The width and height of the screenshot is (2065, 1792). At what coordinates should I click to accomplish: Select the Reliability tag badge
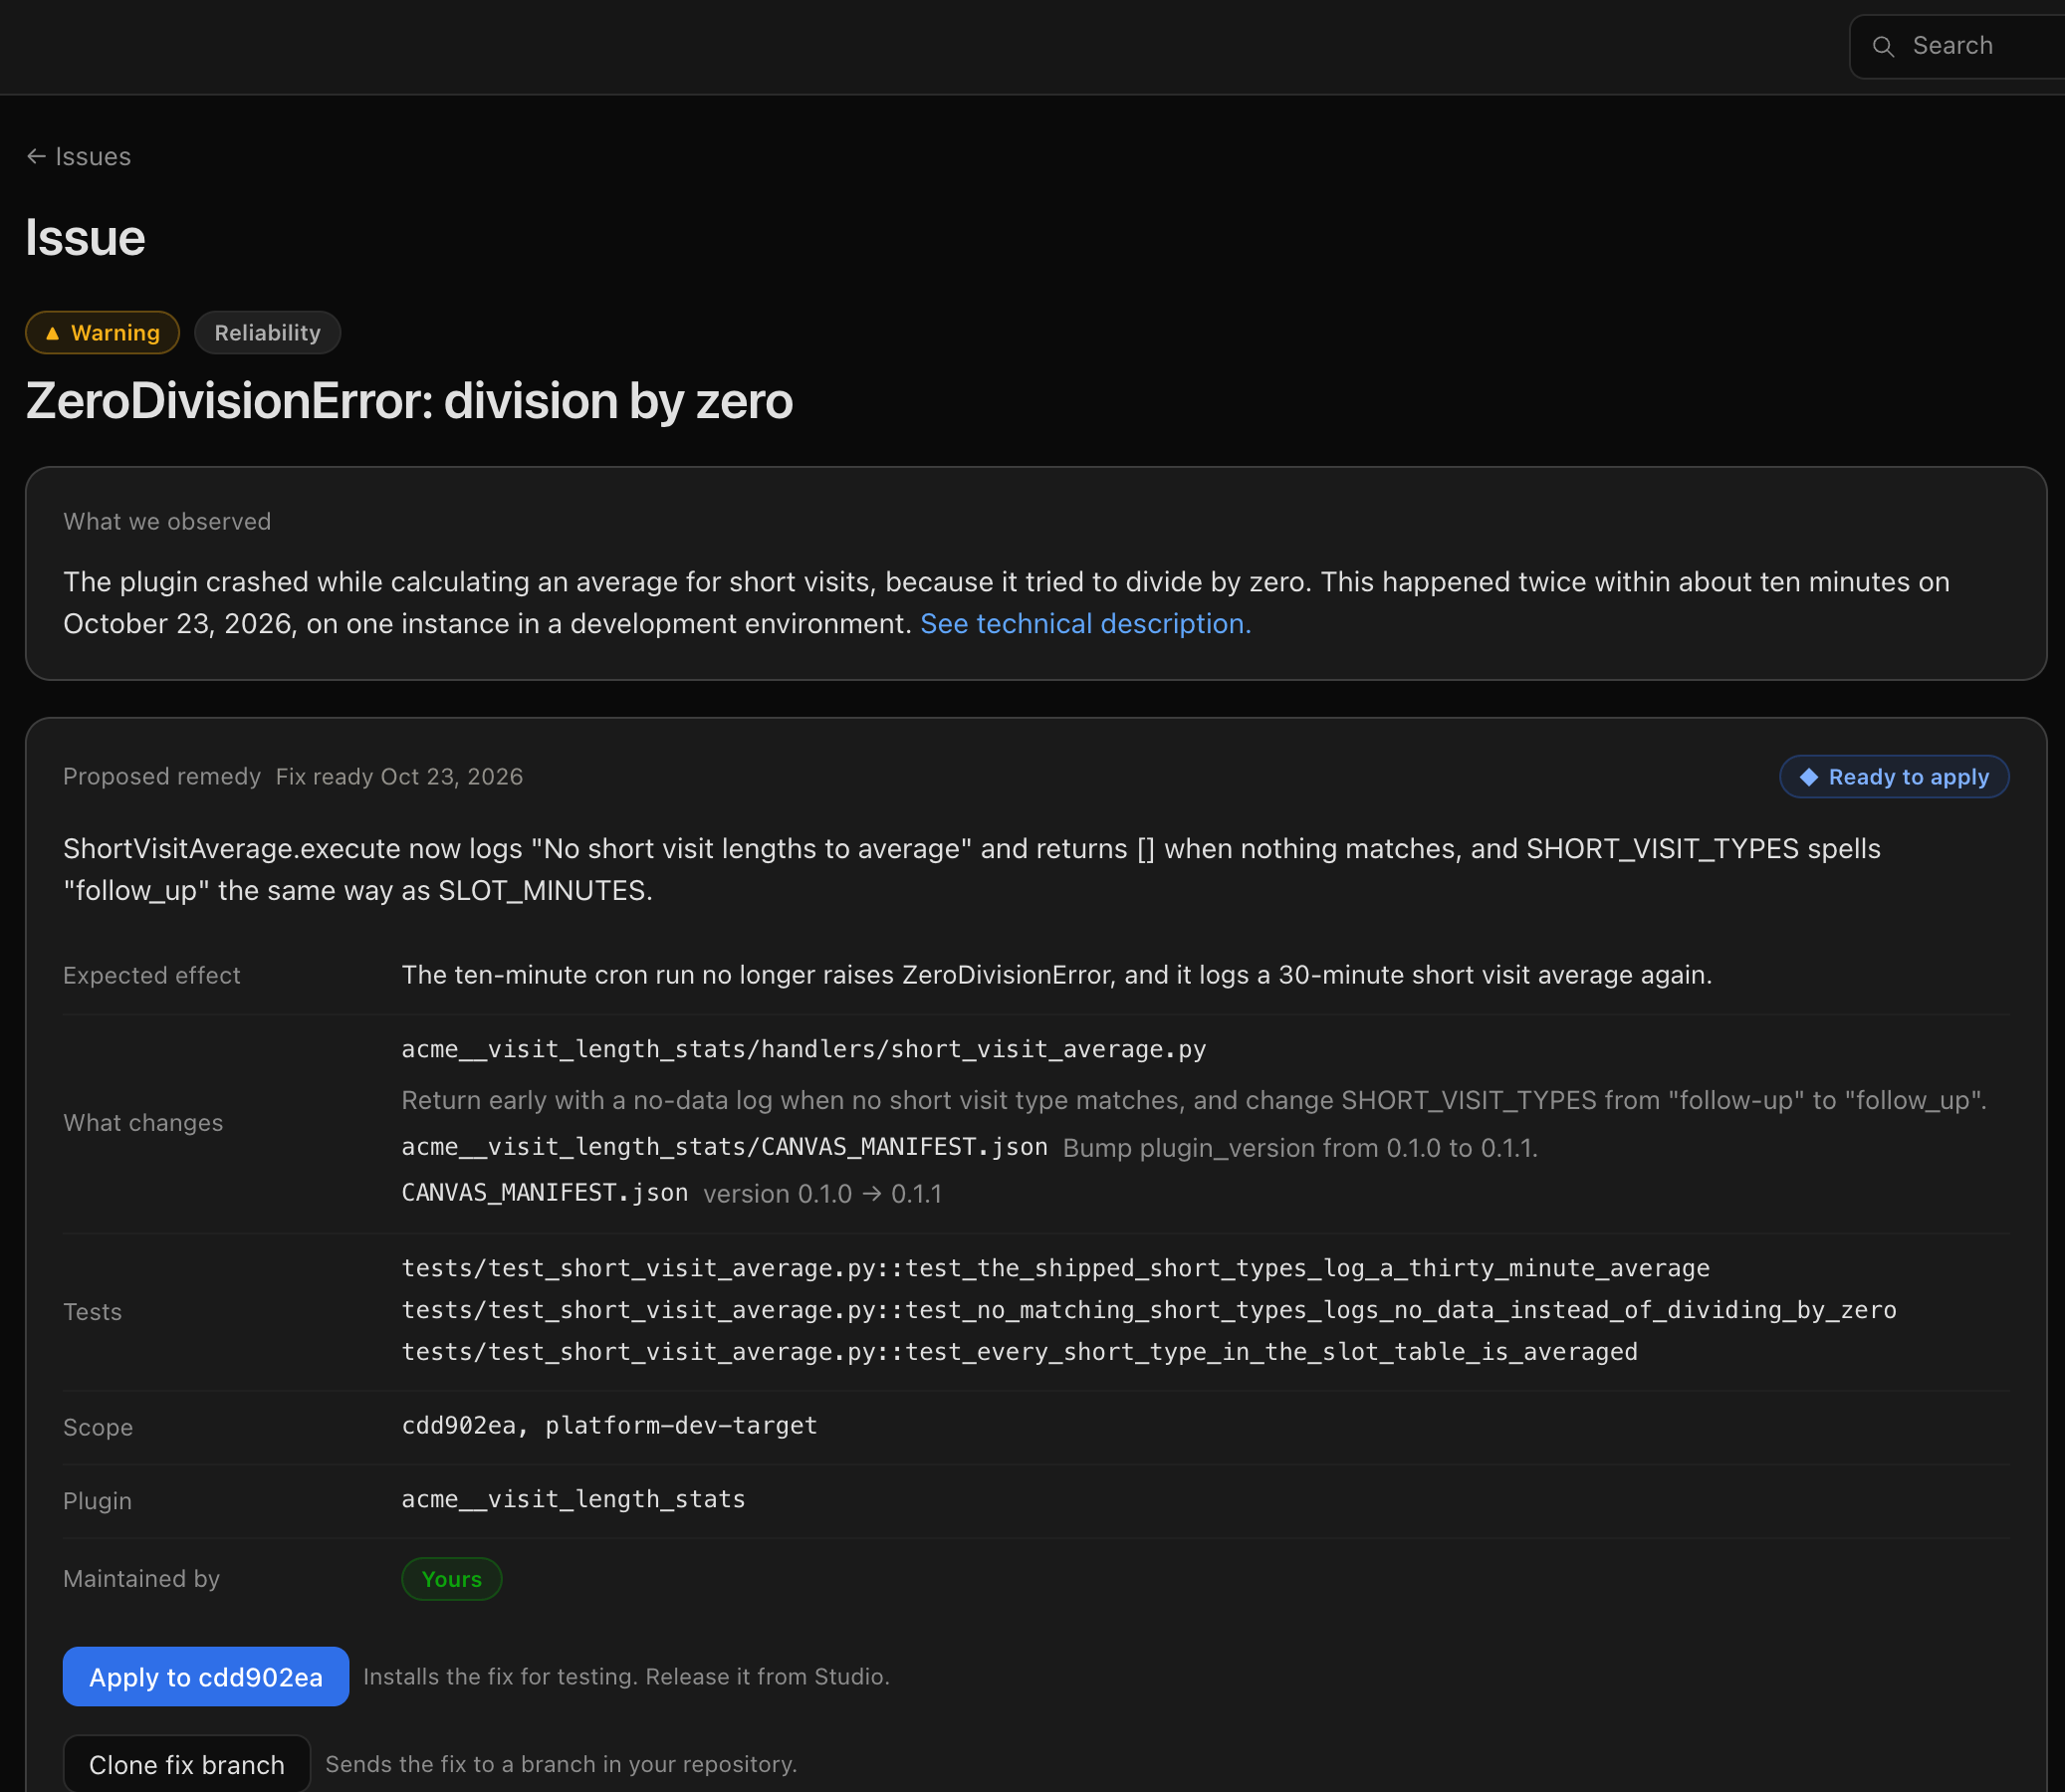tap(267, 333)
